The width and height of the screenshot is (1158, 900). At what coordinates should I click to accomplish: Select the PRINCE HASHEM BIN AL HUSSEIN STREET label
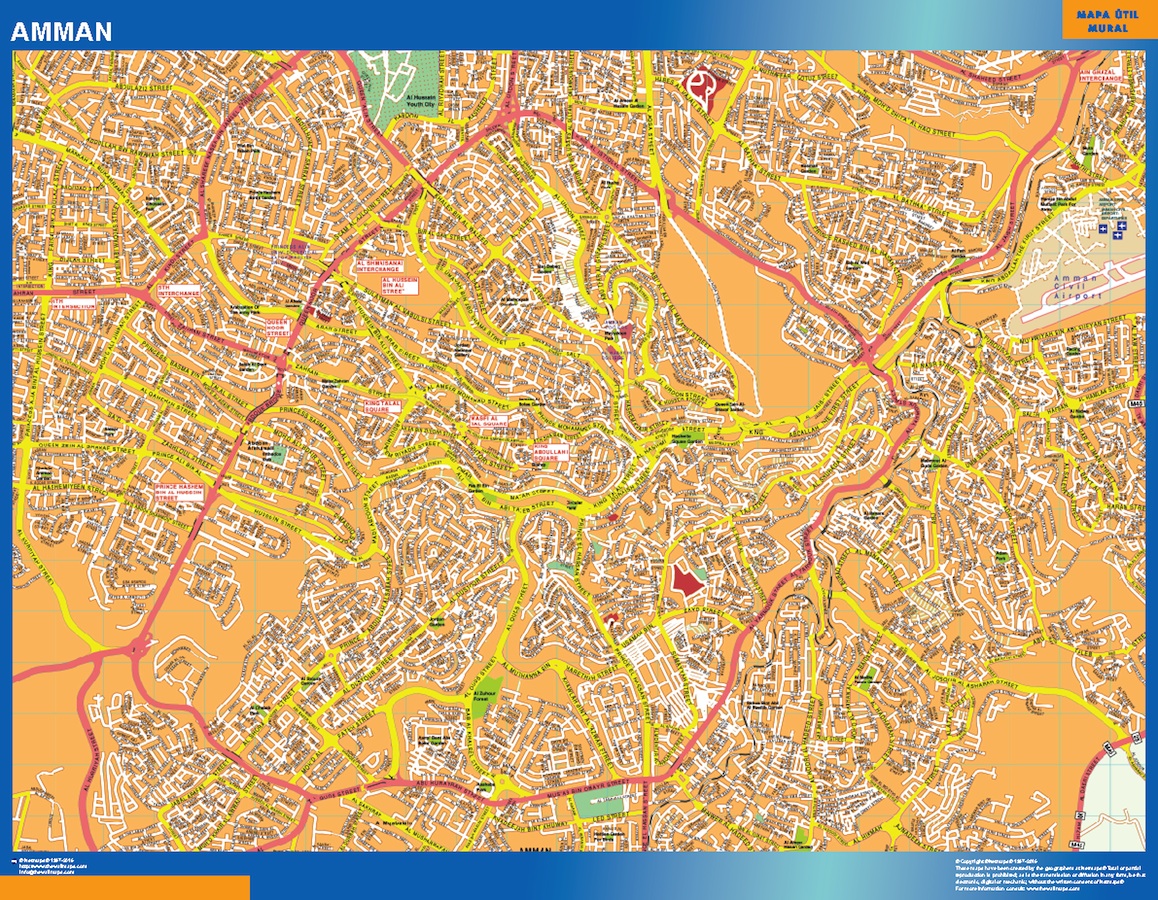179,492
